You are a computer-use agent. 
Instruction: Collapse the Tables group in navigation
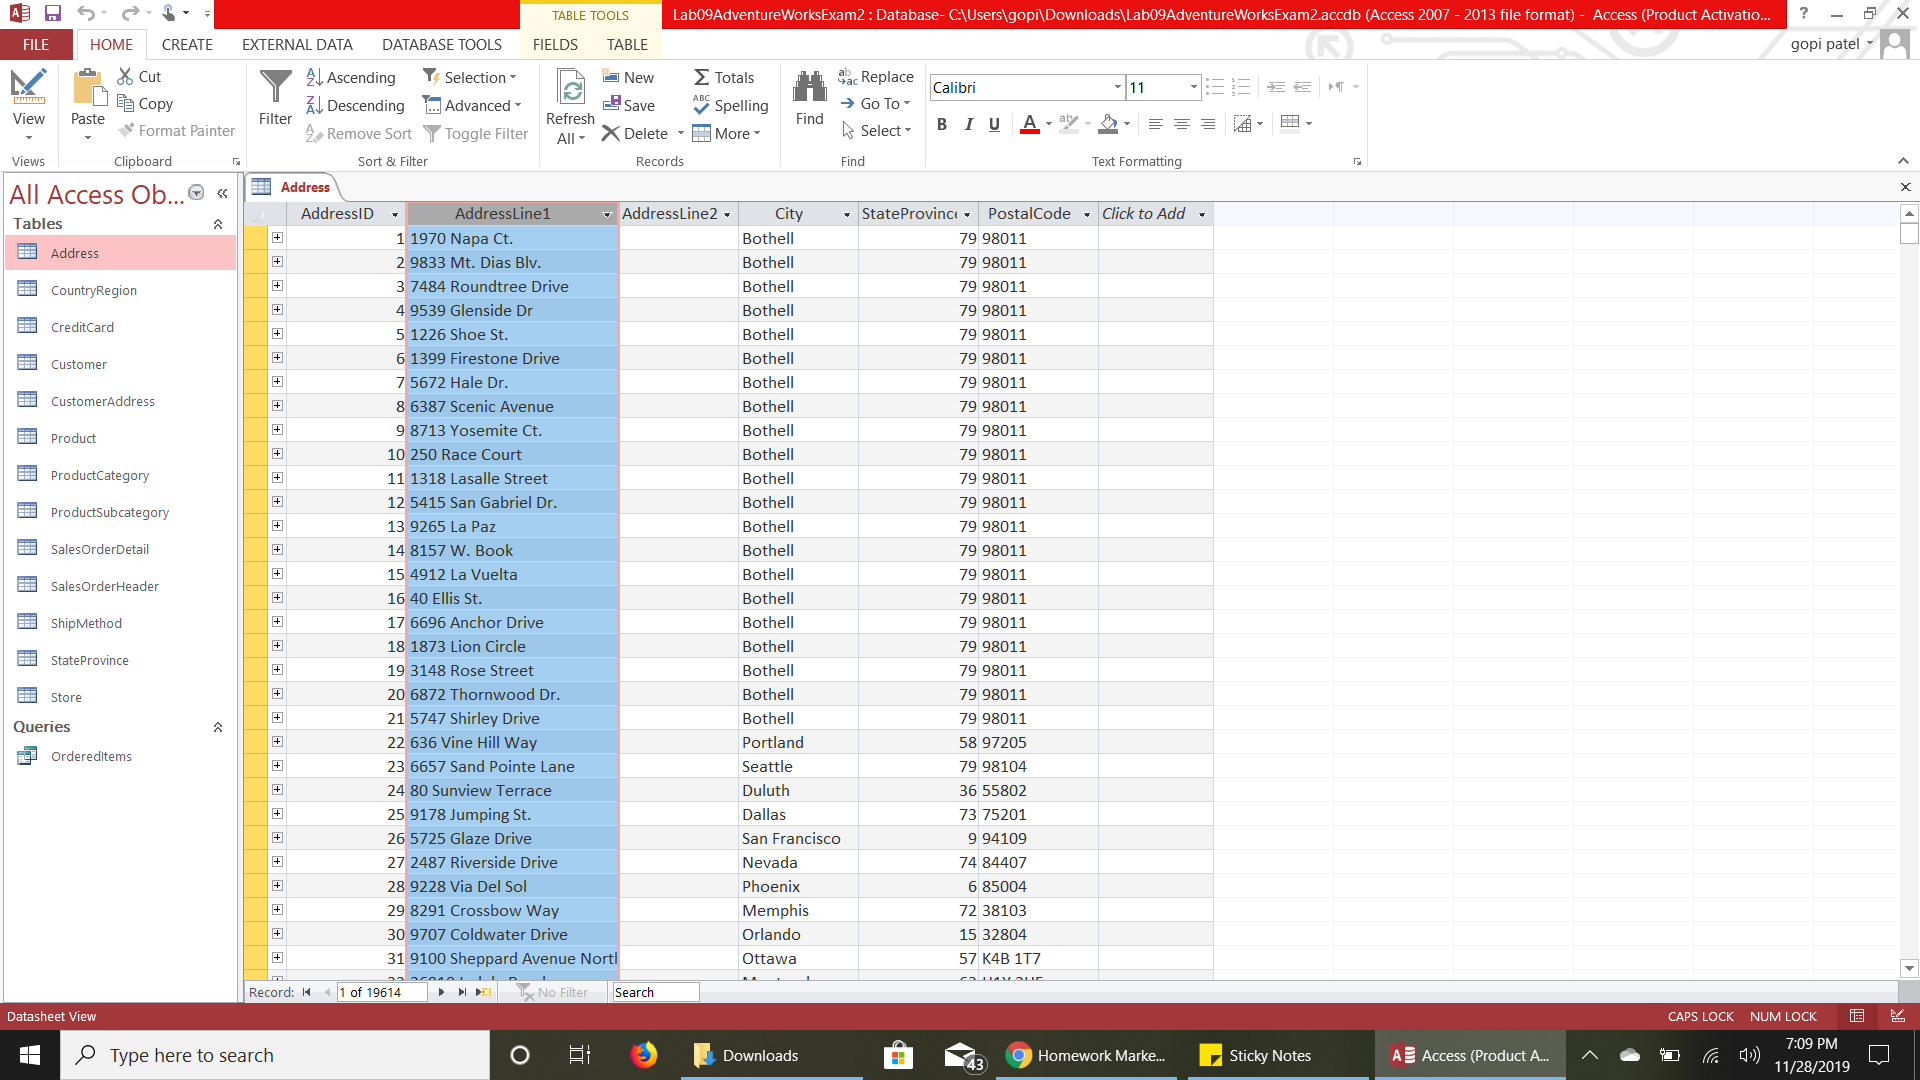coord(218,224)
